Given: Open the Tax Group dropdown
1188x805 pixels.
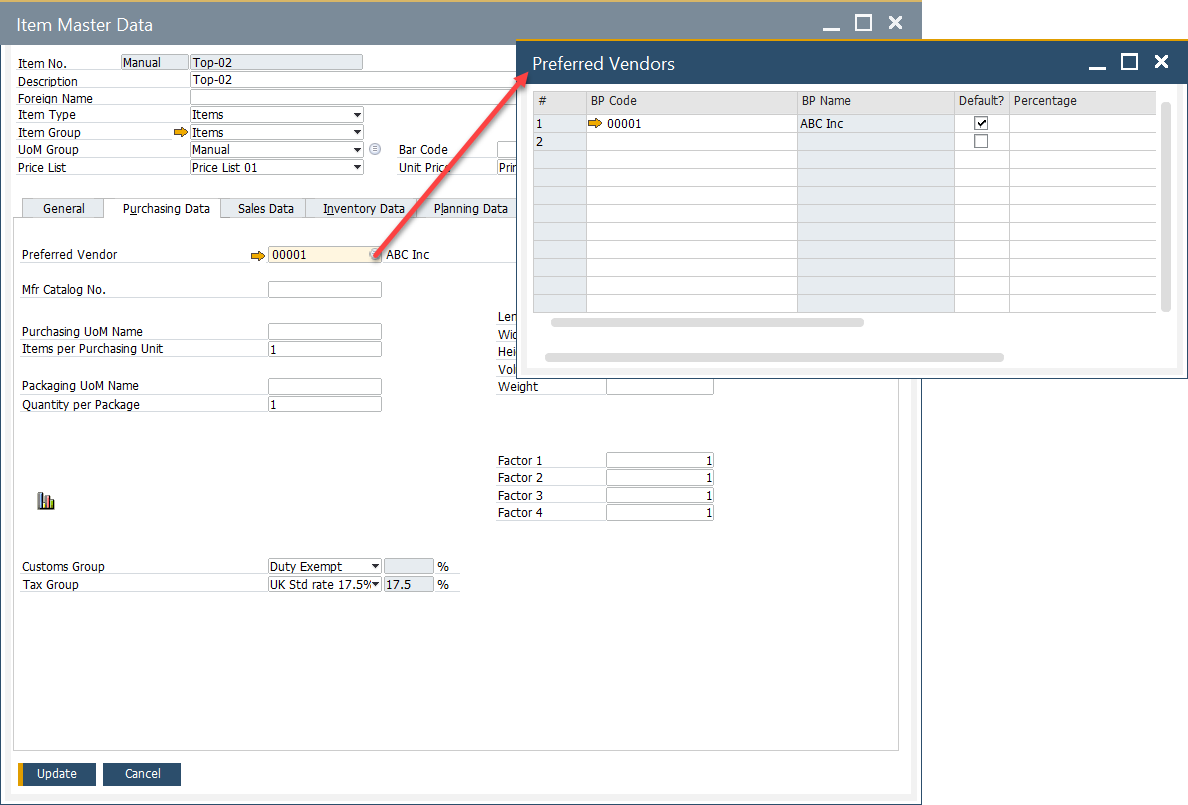Looking at the screenshot, I should [375, 585].
